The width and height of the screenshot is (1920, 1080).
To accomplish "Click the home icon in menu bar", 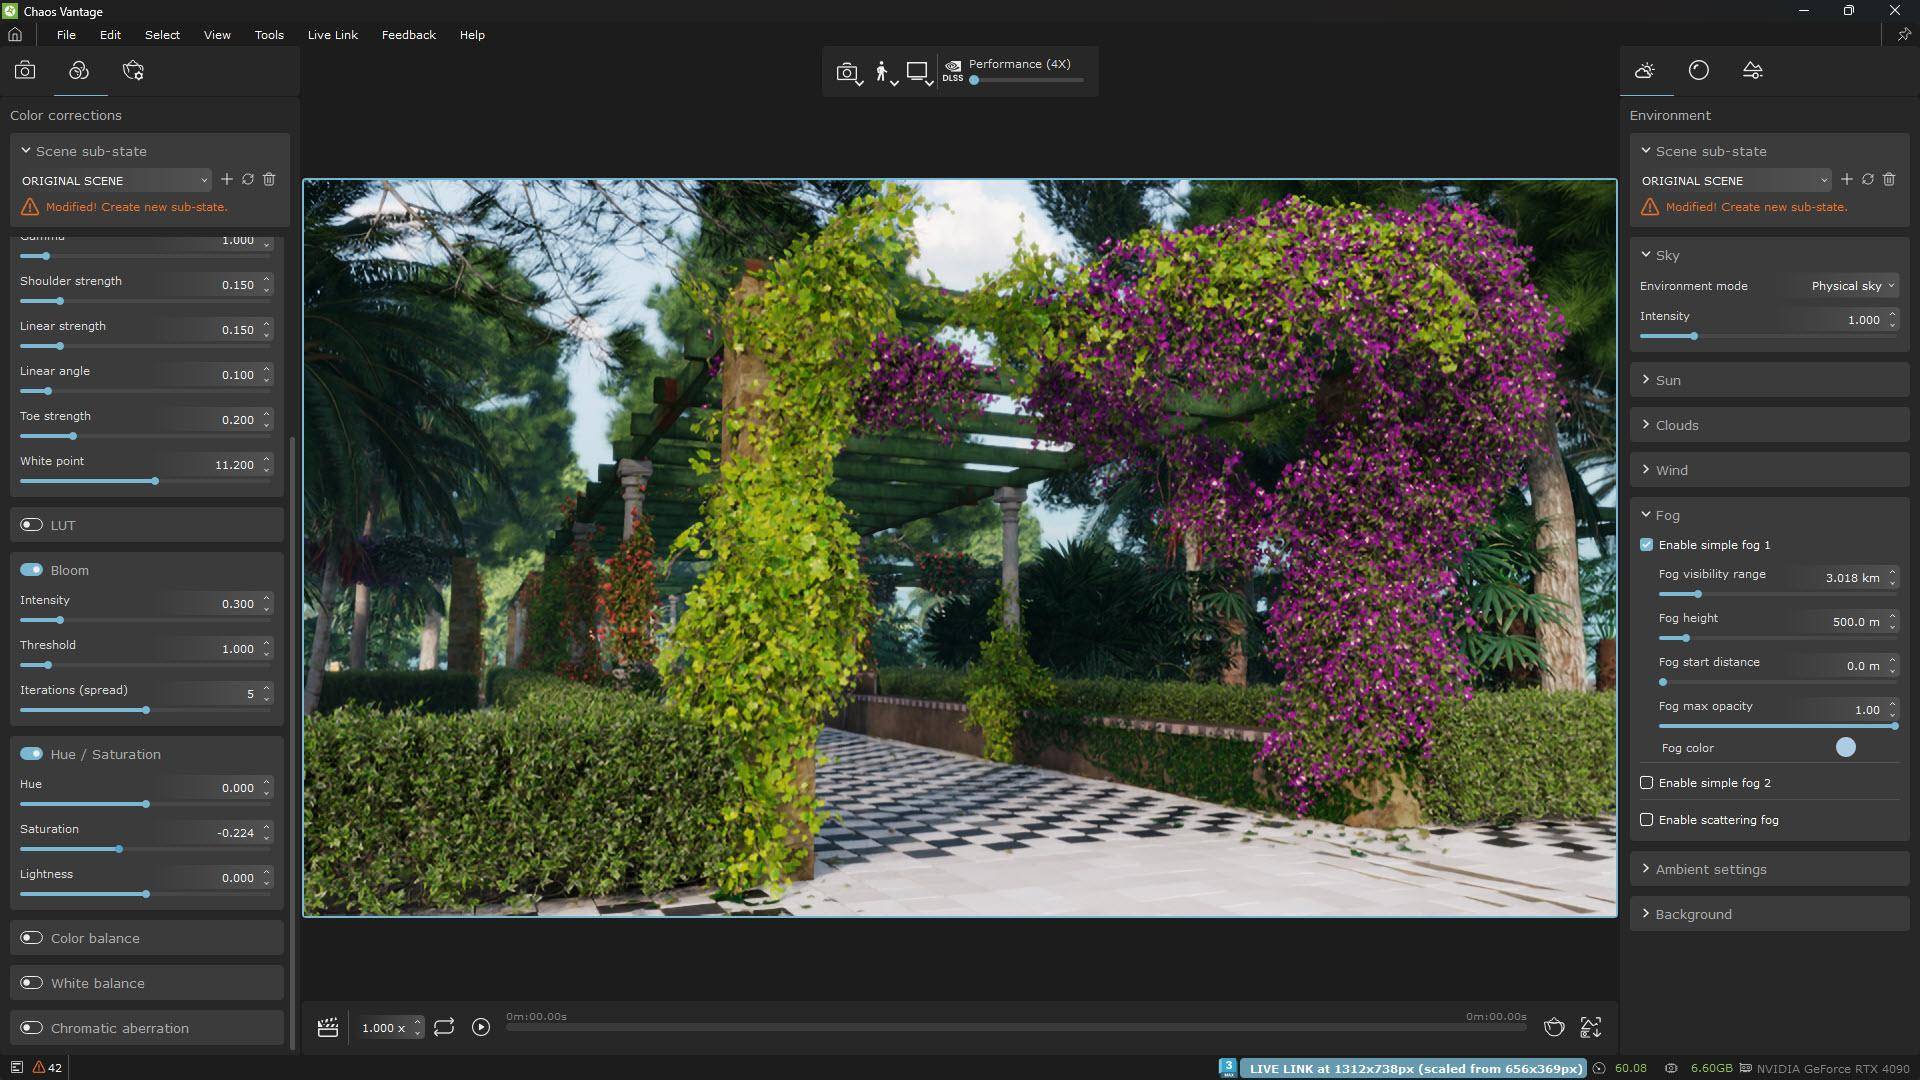I will (15, 35).
